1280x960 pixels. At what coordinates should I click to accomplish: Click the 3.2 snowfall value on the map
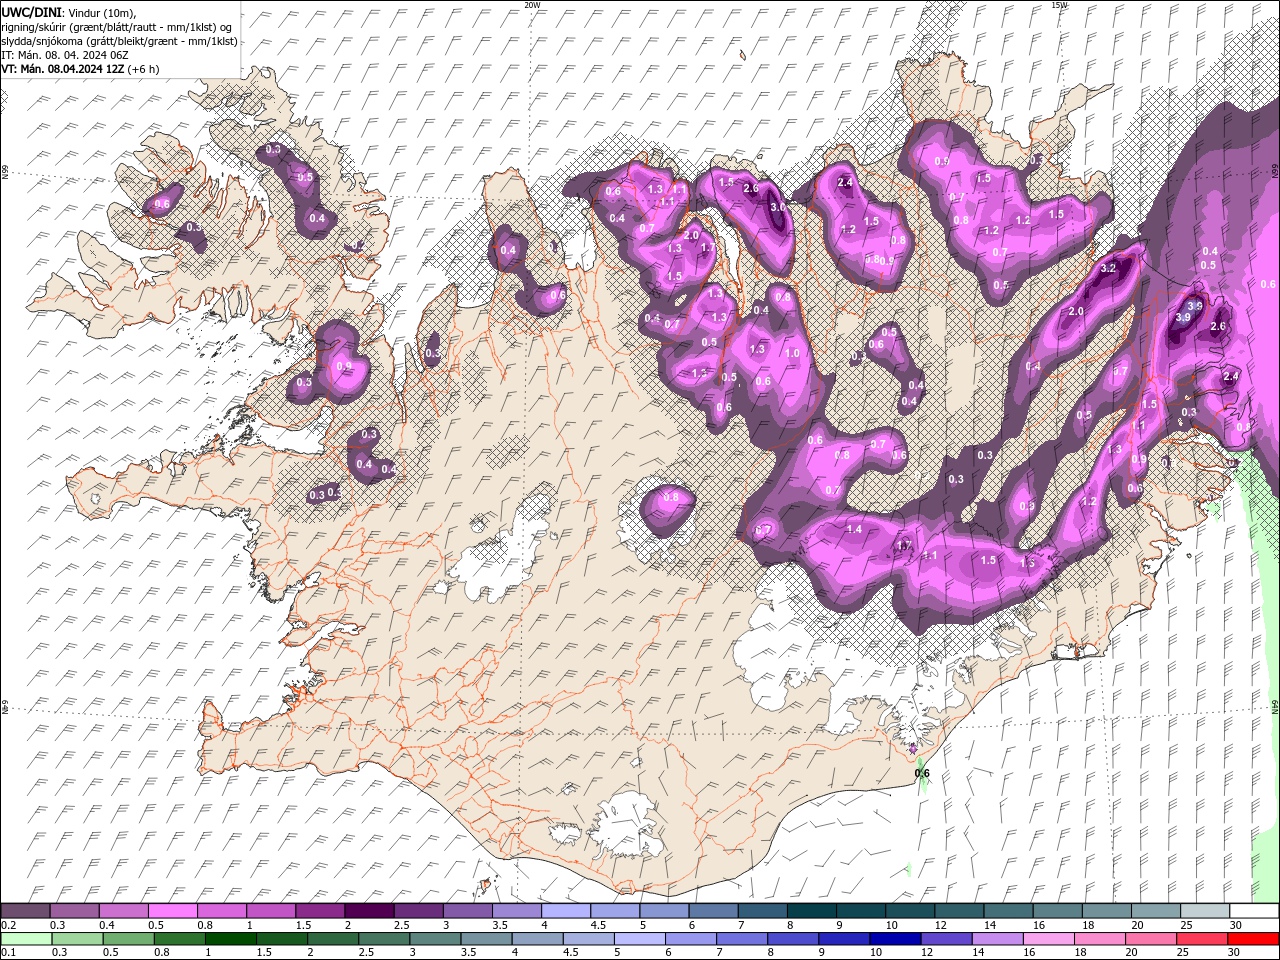pyautogui.click(x=1108, y=269)
